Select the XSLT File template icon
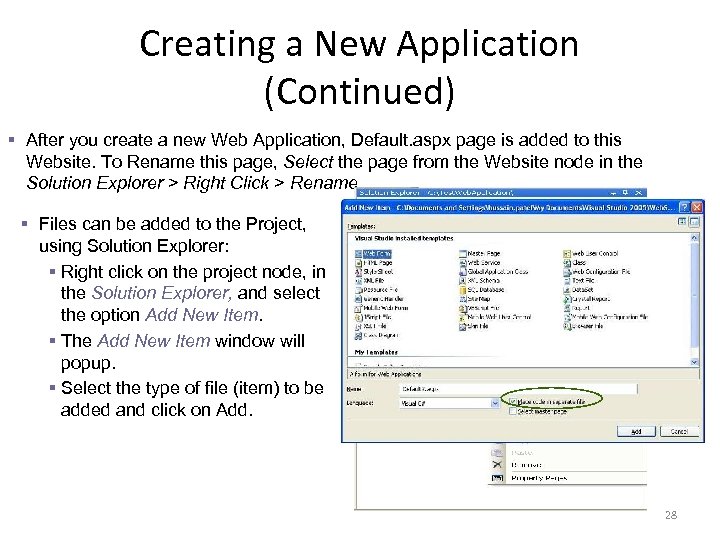The height and width of the screenshot is (540, 720). [359, 326]
